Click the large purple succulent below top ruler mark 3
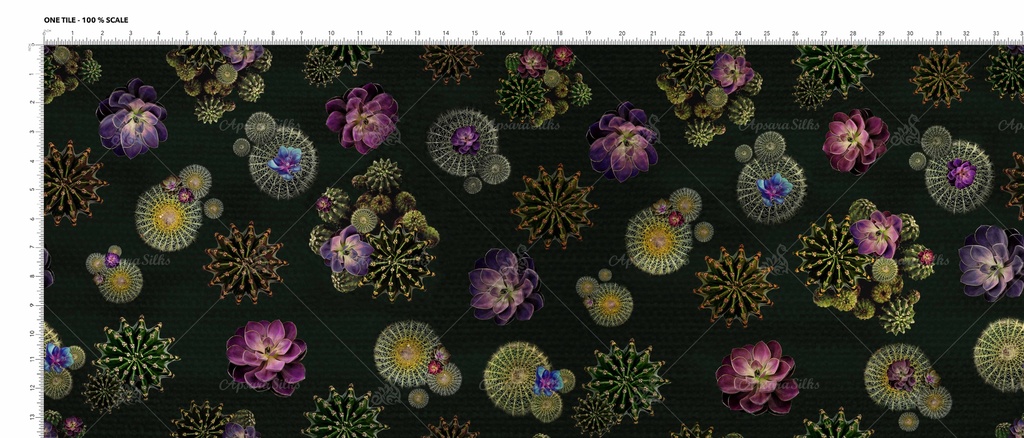 click(132, 119)
